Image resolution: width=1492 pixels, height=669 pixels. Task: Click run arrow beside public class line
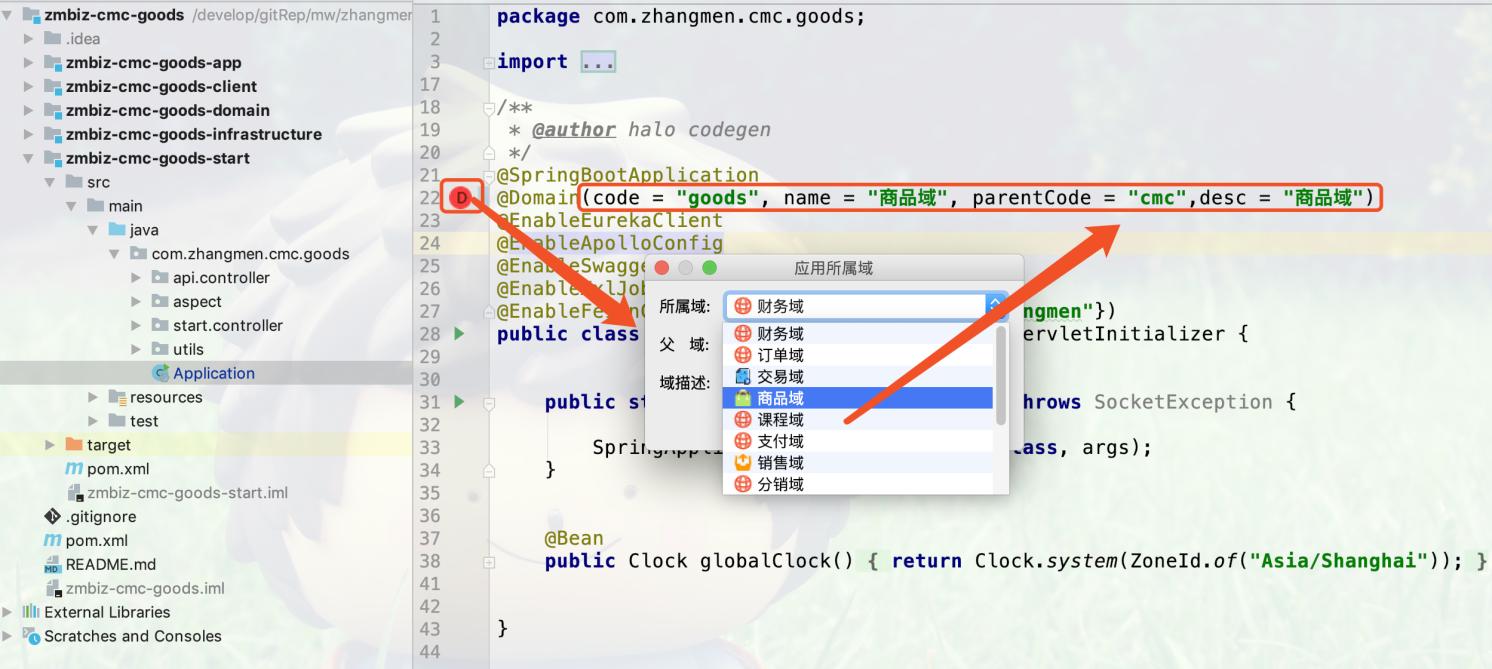click(459, 333)
